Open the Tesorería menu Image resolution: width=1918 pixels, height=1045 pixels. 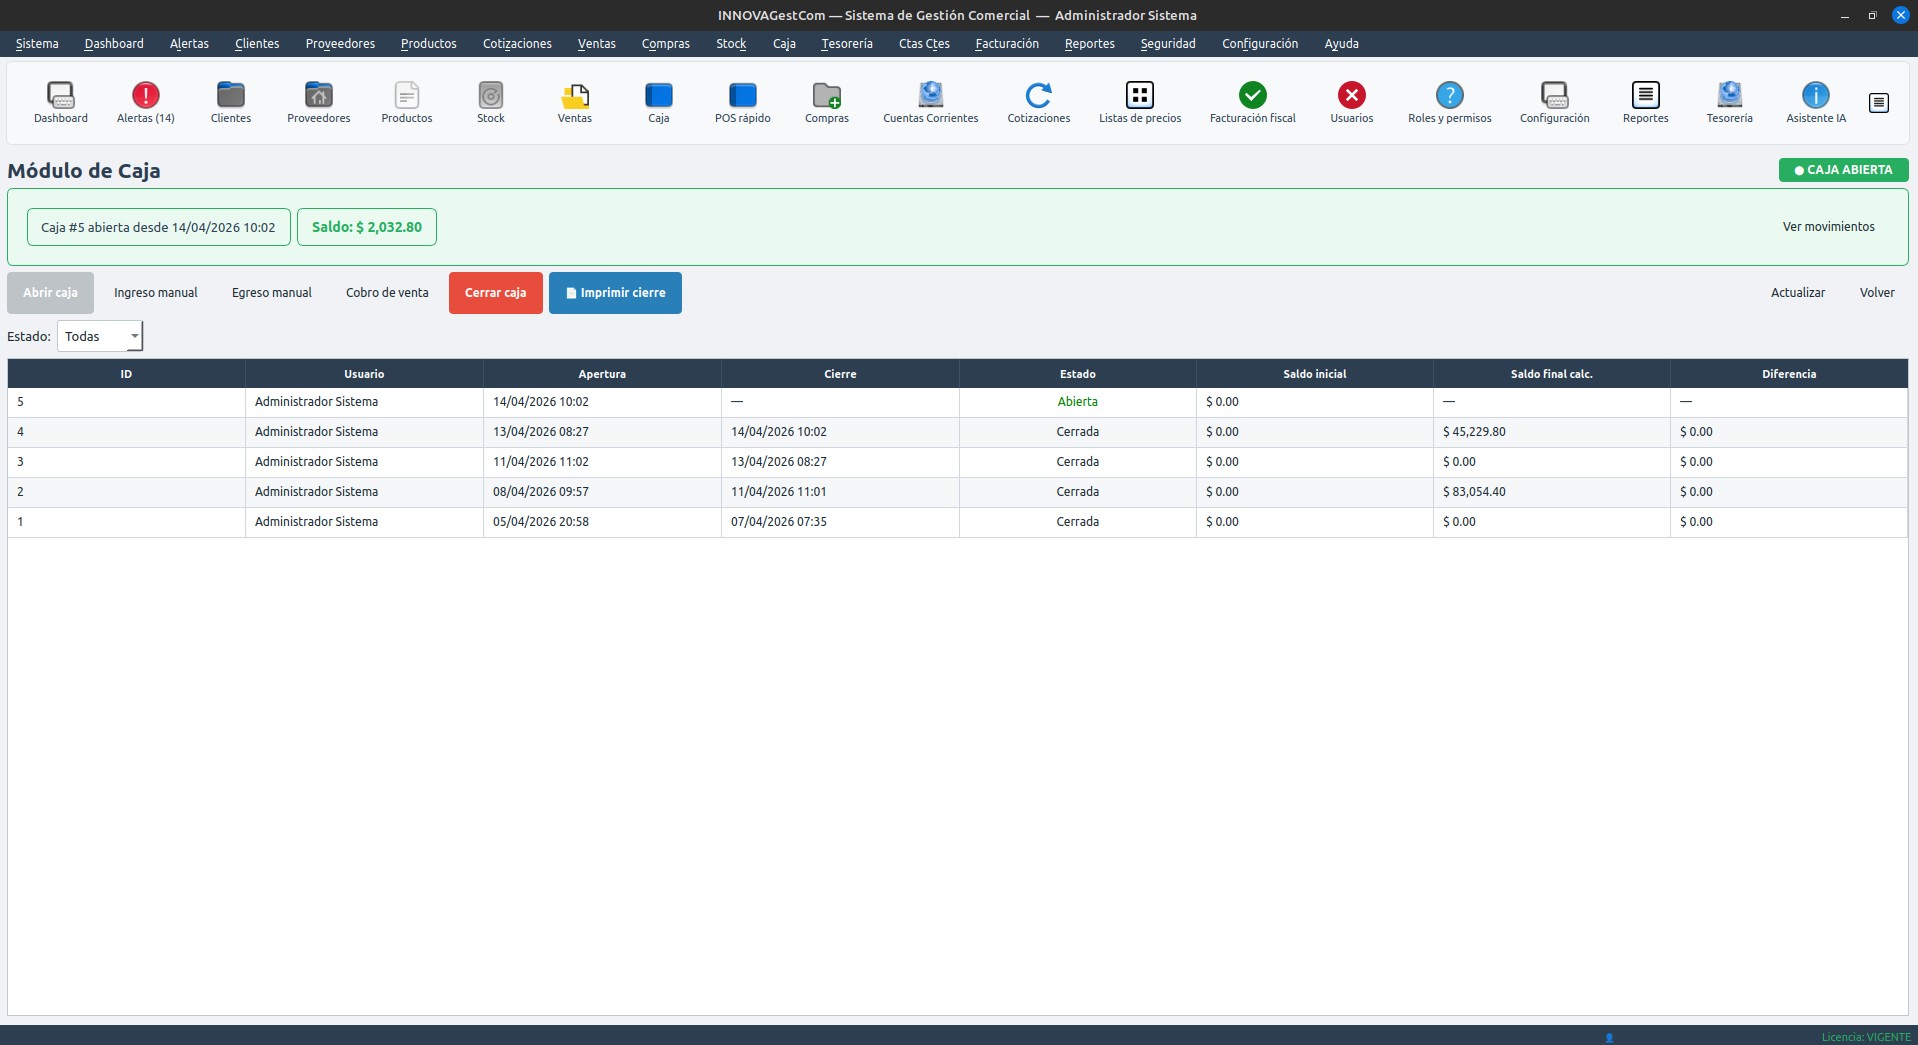coord(846,44)
